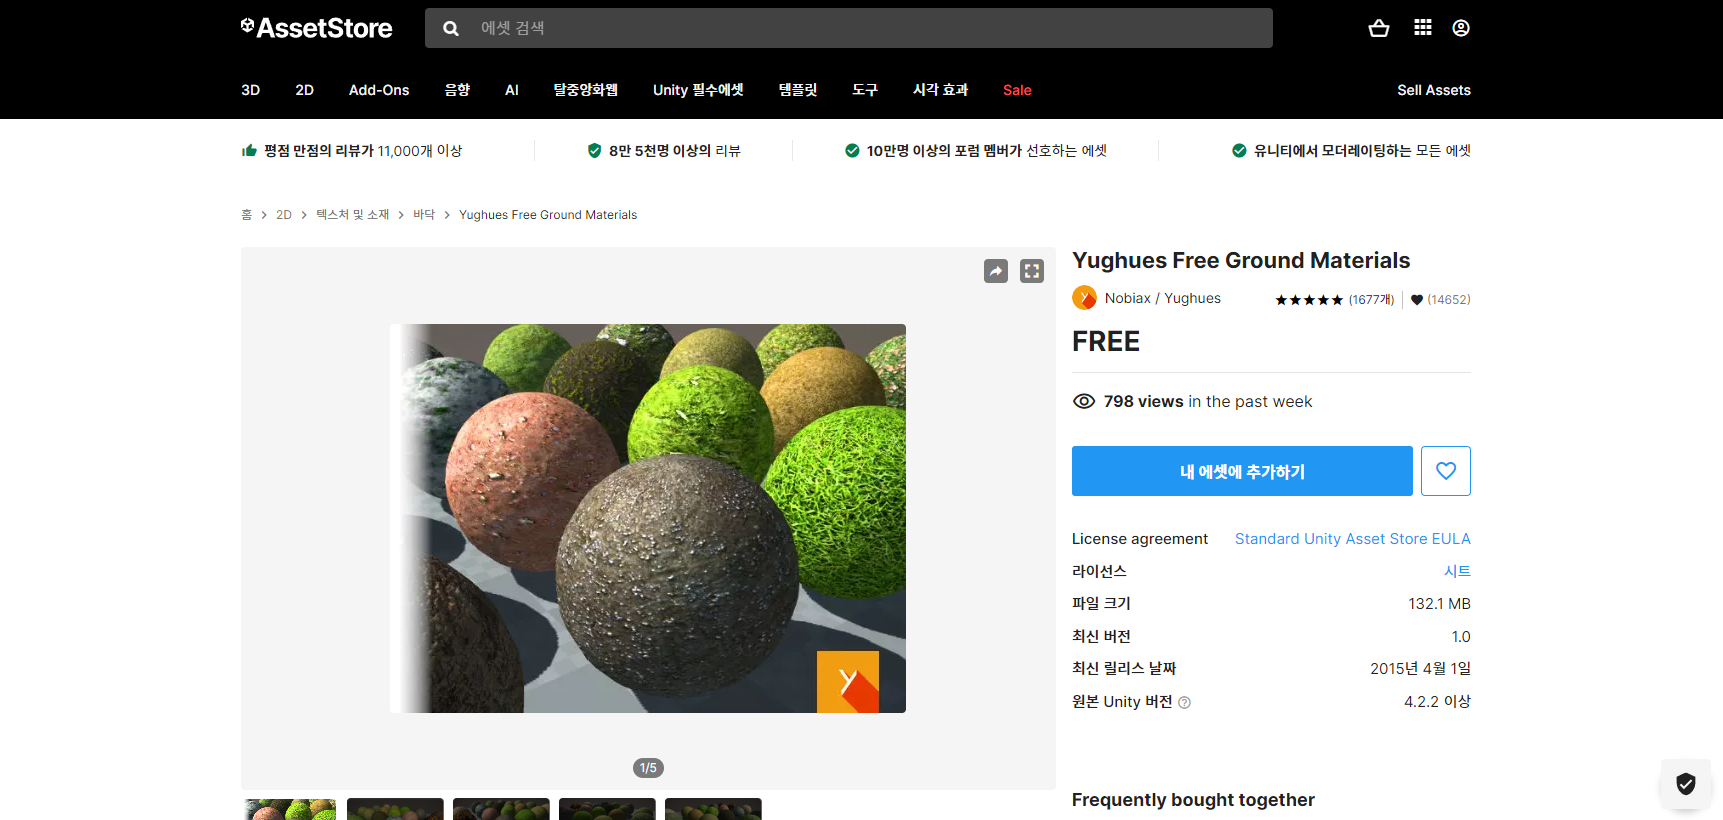Select the fifth preview thumbnail

(x=713, y=809)
